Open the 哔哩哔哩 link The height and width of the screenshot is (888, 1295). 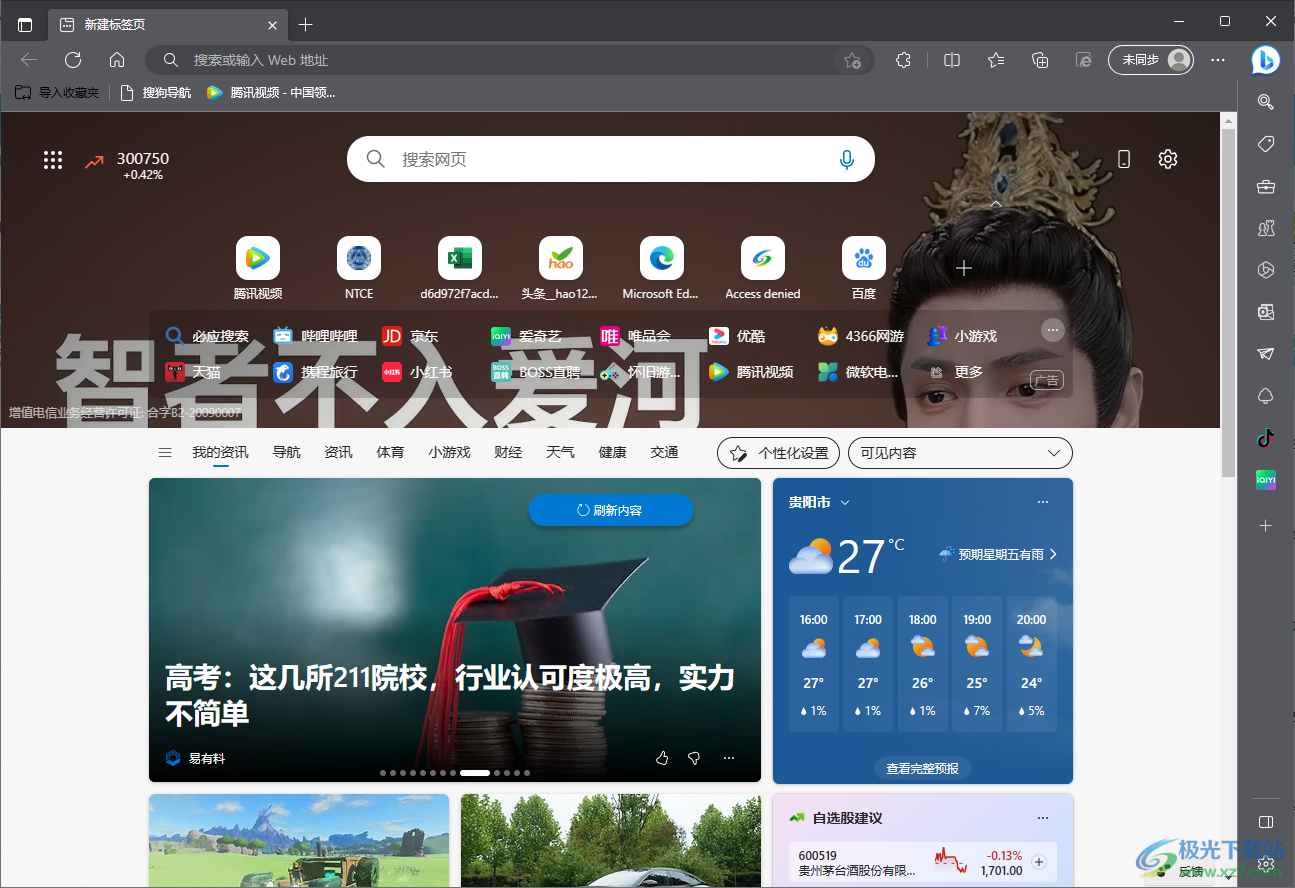click(x=315, y=336)
